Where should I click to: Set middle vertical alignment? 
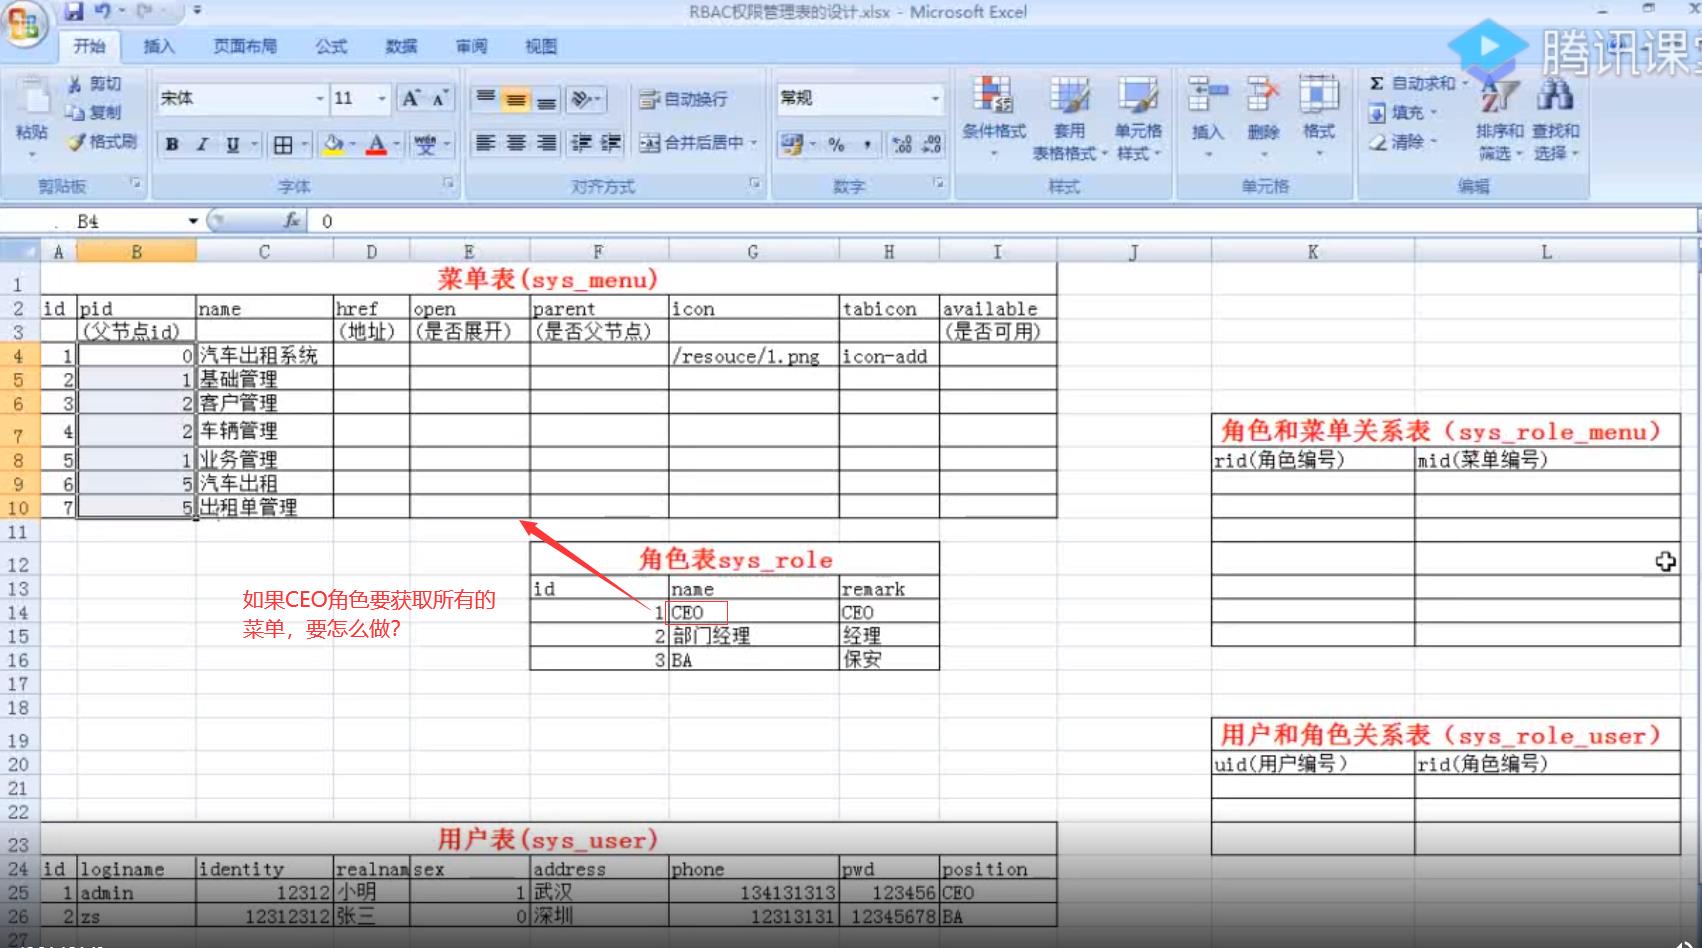coord(516,98)
